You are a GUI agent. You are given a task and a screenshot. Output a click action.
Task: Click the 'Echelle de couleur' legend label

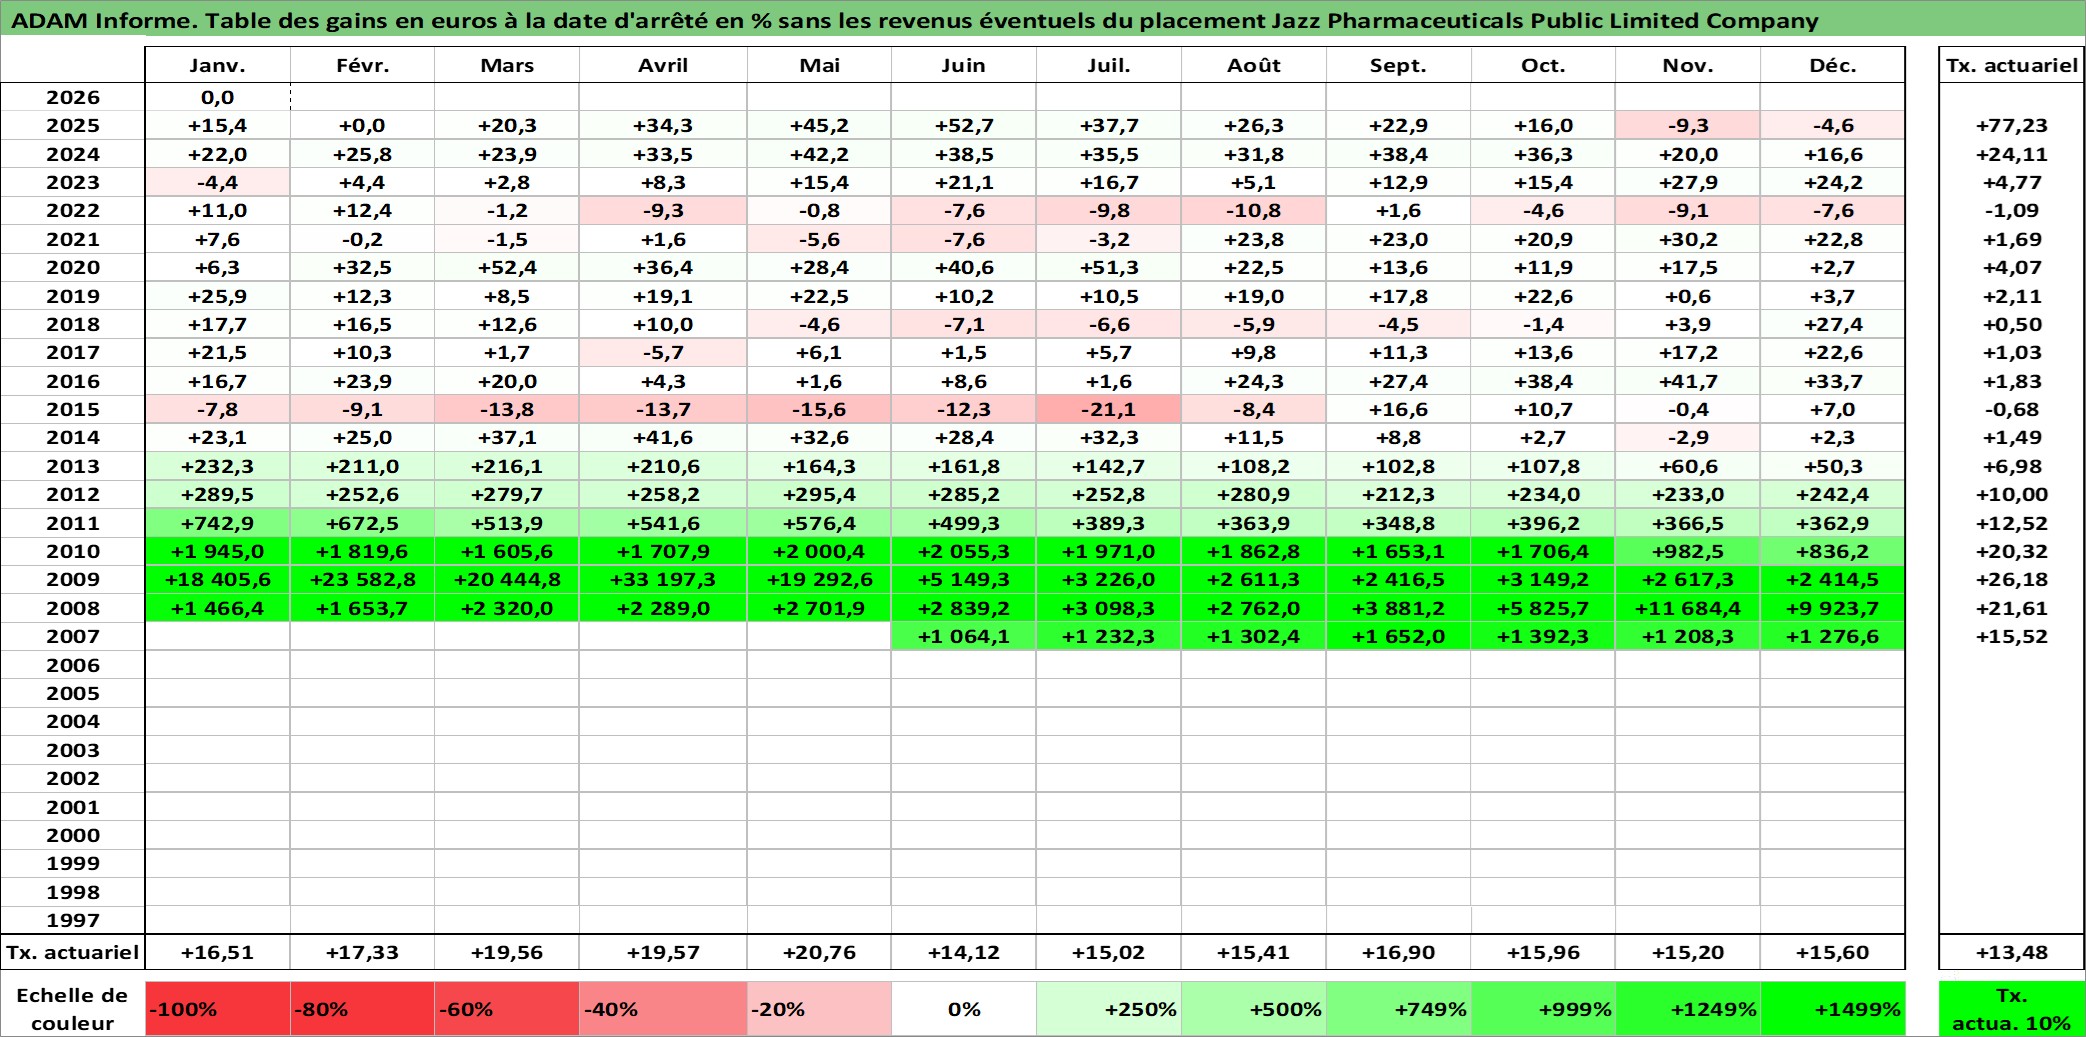73,1009
